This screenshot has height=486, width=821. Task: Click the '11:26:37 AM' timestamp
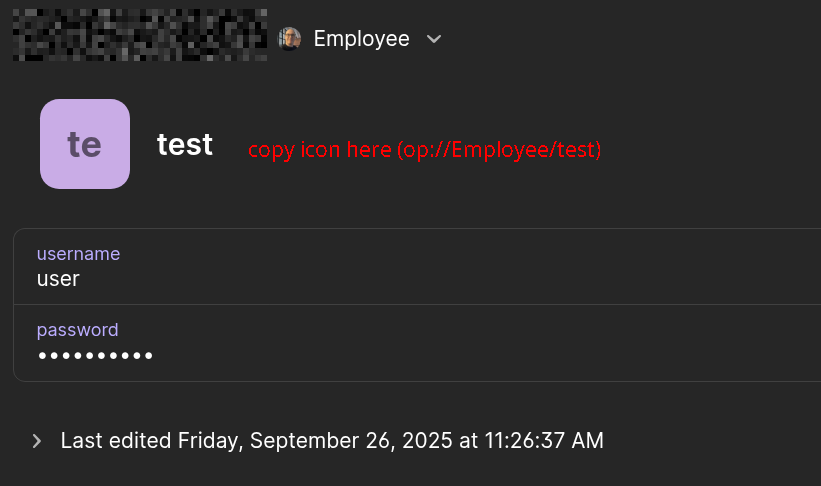(544, 440)
